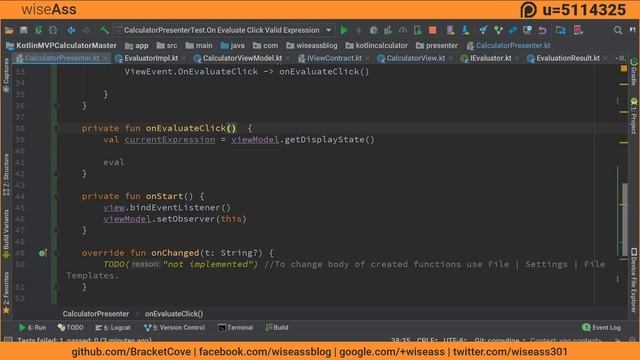Viewport: 640px width, 360px height.
Task: Collapse onStart function fold marker
Action: click(x=57, y=196)
